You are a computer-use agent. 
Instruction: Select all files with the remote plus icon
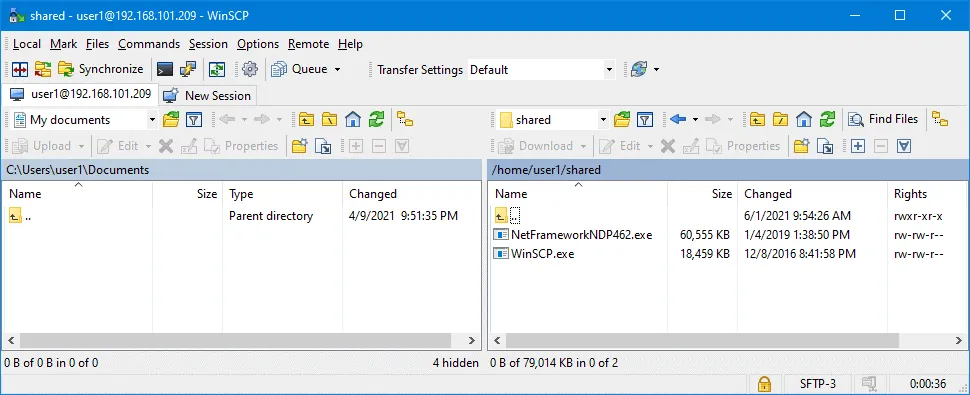coord(857,147)
